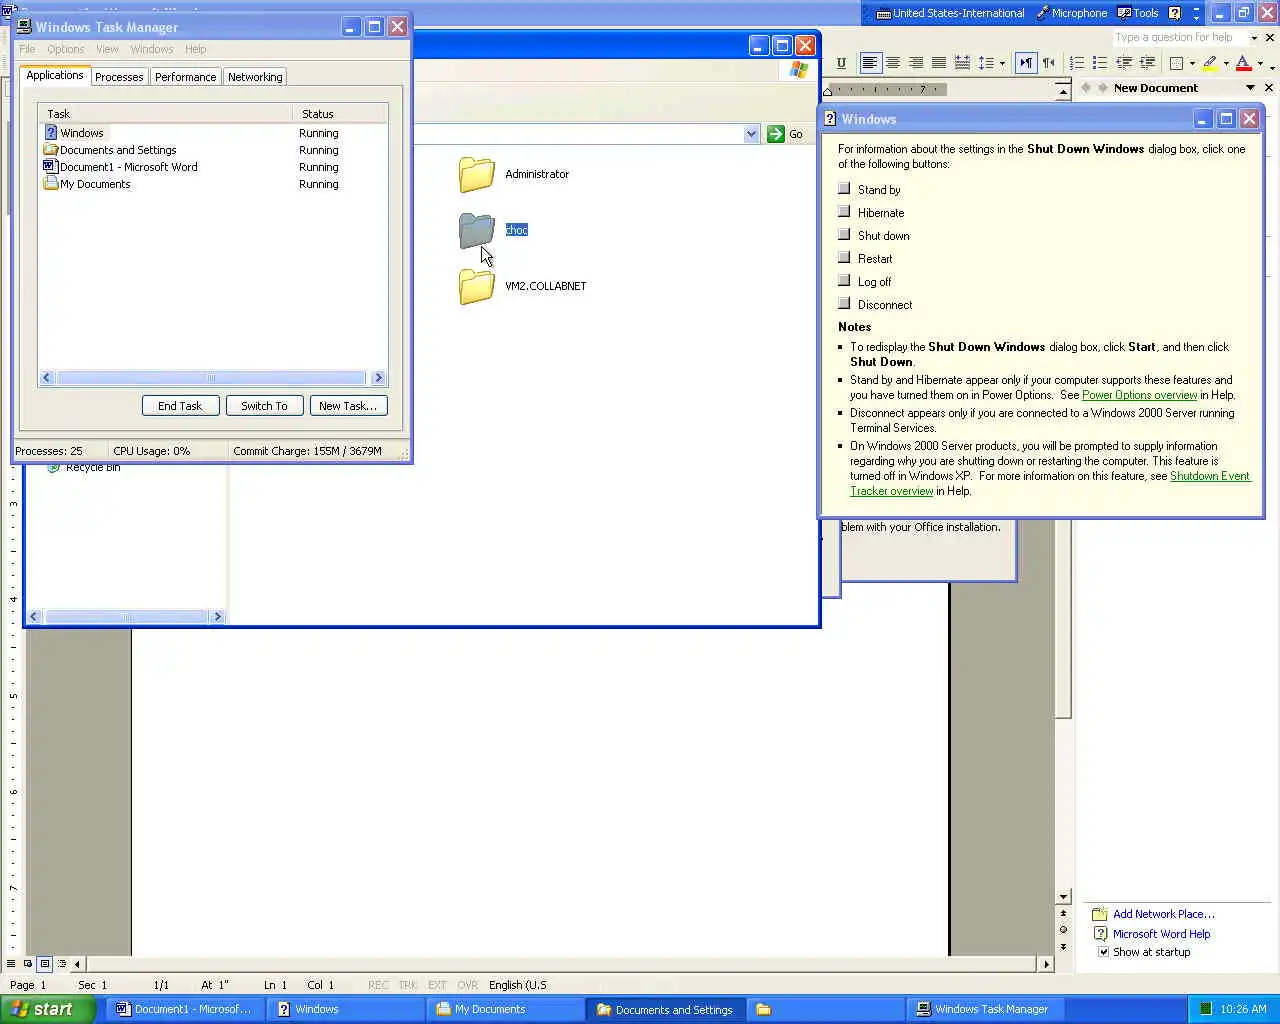Toggle the TRK track changes indicator
The width and height of the screenshot is (1280, 1024).
point(408,985)
